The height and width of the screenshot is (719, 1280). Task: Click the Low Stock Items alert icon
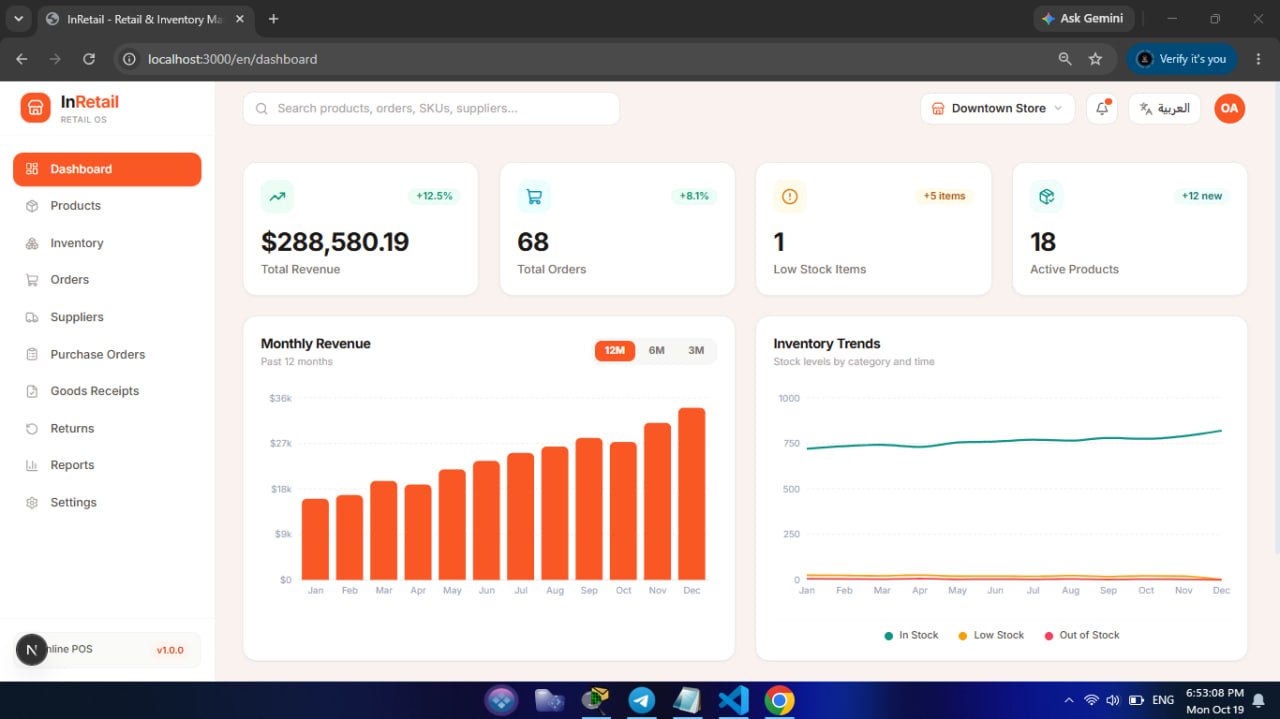790,197
